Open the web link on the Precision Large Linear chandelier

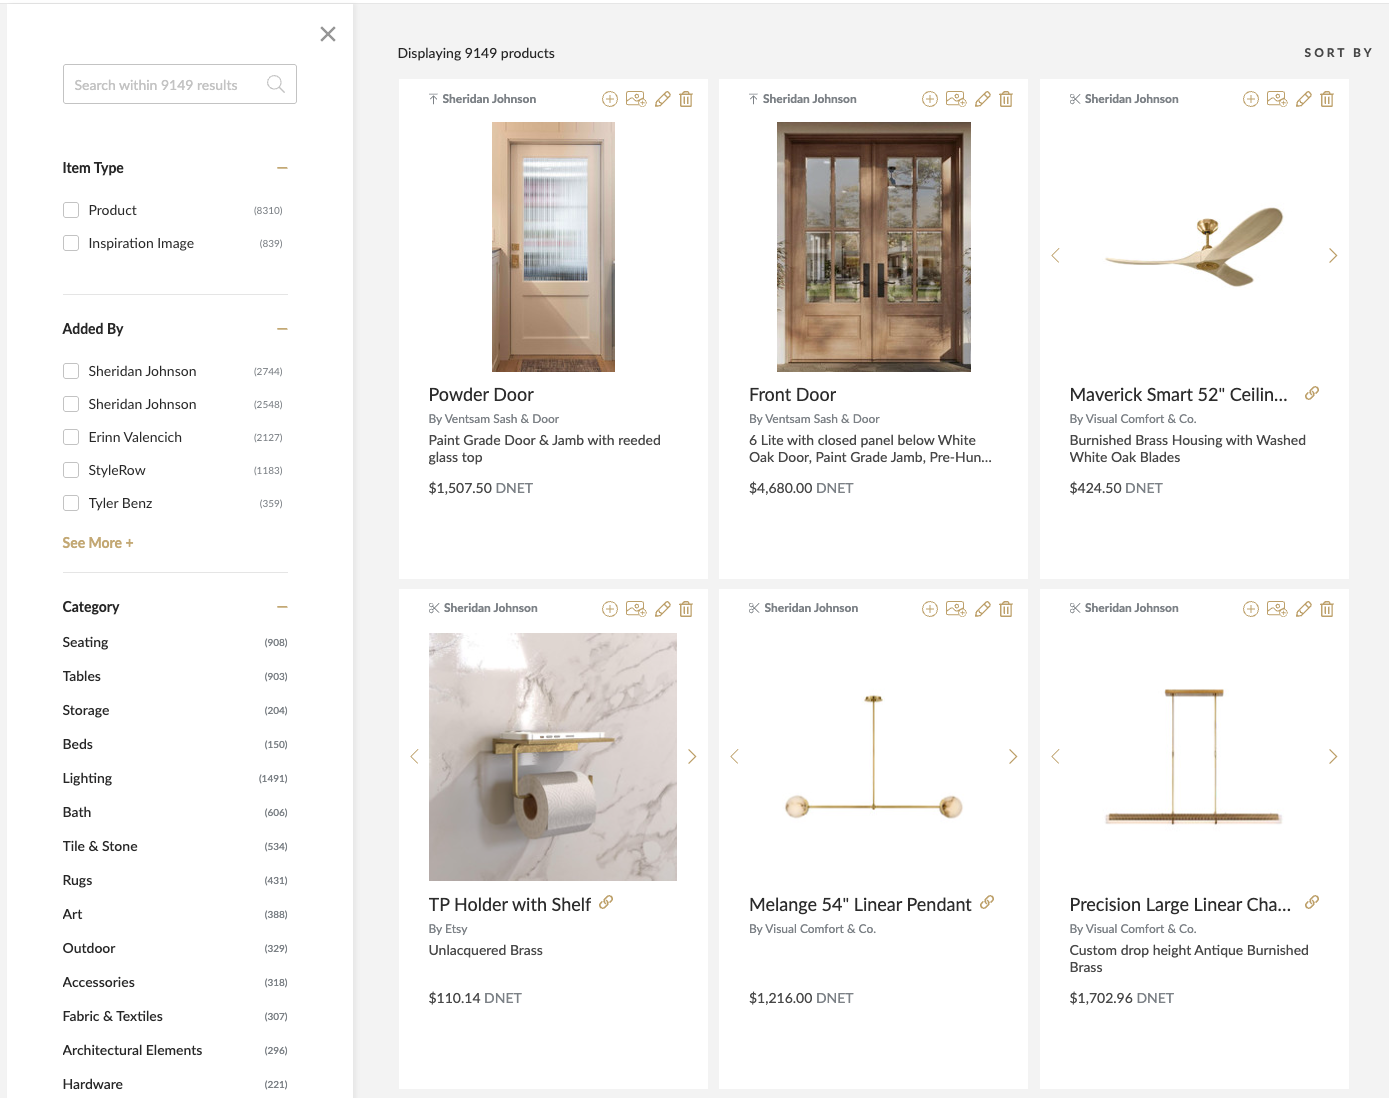click(x=1312, y=901)
